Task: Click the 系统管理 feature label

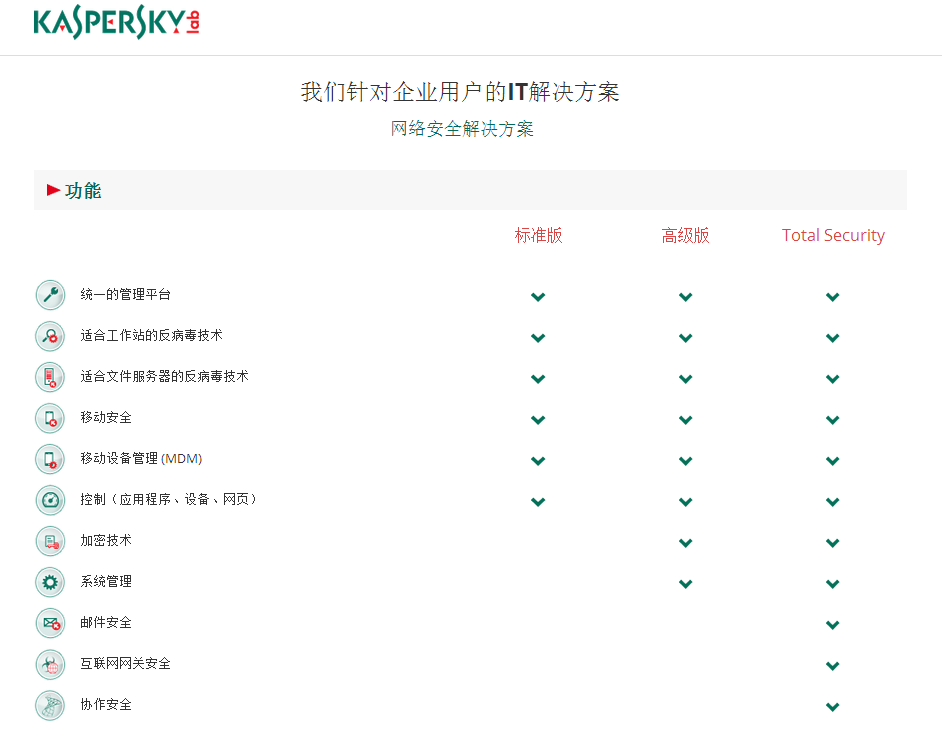Action: (106, 581)
